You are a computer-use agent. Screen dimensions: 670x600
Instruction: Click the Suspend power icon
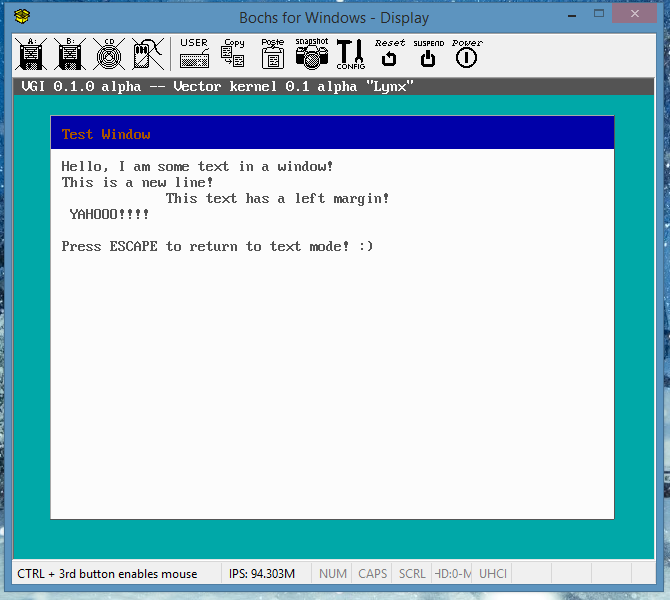pos(428,53)
